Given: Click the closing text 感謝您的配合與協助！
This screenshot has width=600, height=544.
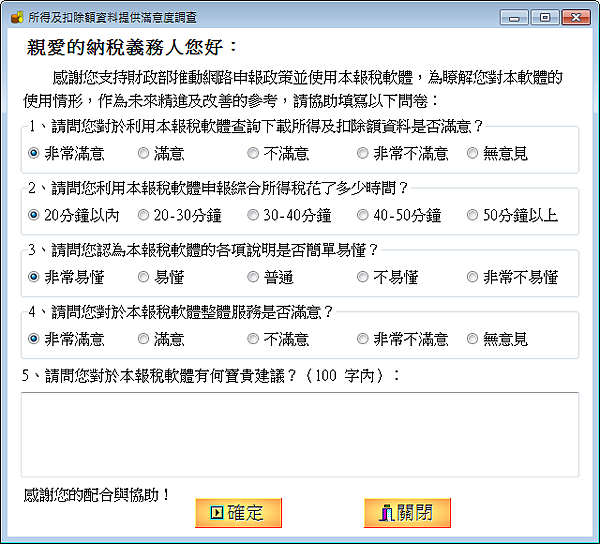Looking at the screenshot, I should pyautogui.click(x=96, y=495).
